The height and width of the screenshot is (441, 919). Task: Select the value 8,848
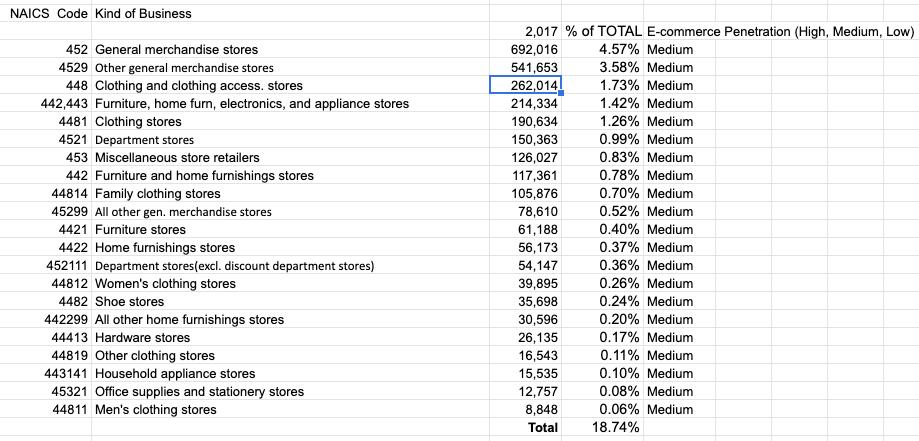tap(525, 409)
